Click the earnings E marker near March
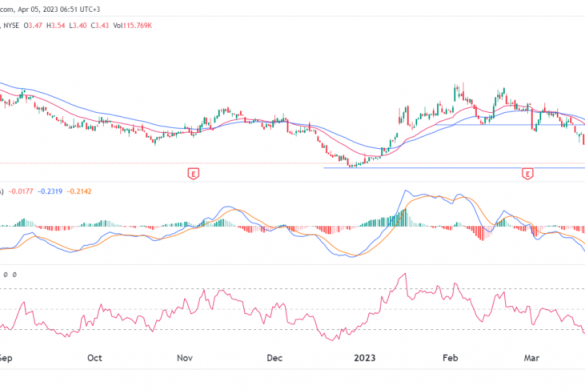This screenshot has height=390, width=585. pyautogui.click(x=527, y=174)
